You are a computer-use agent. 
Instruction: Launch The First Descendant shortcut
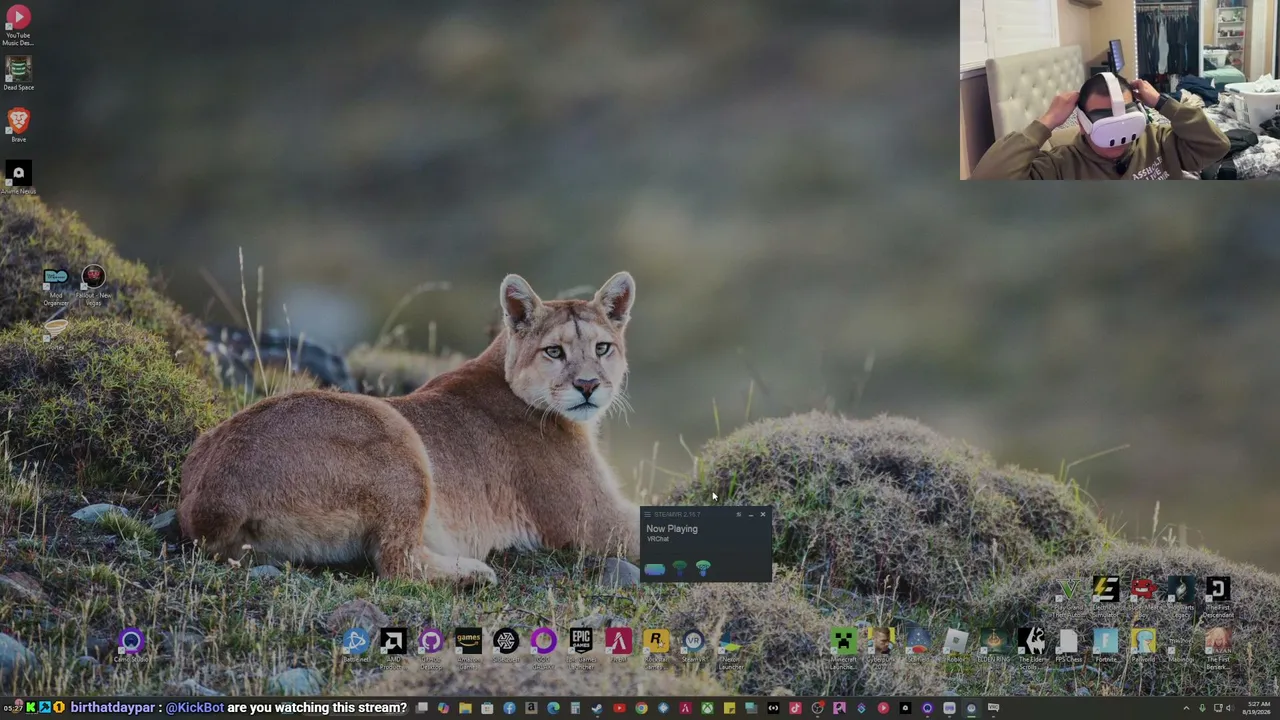[x=1218, y=597]
